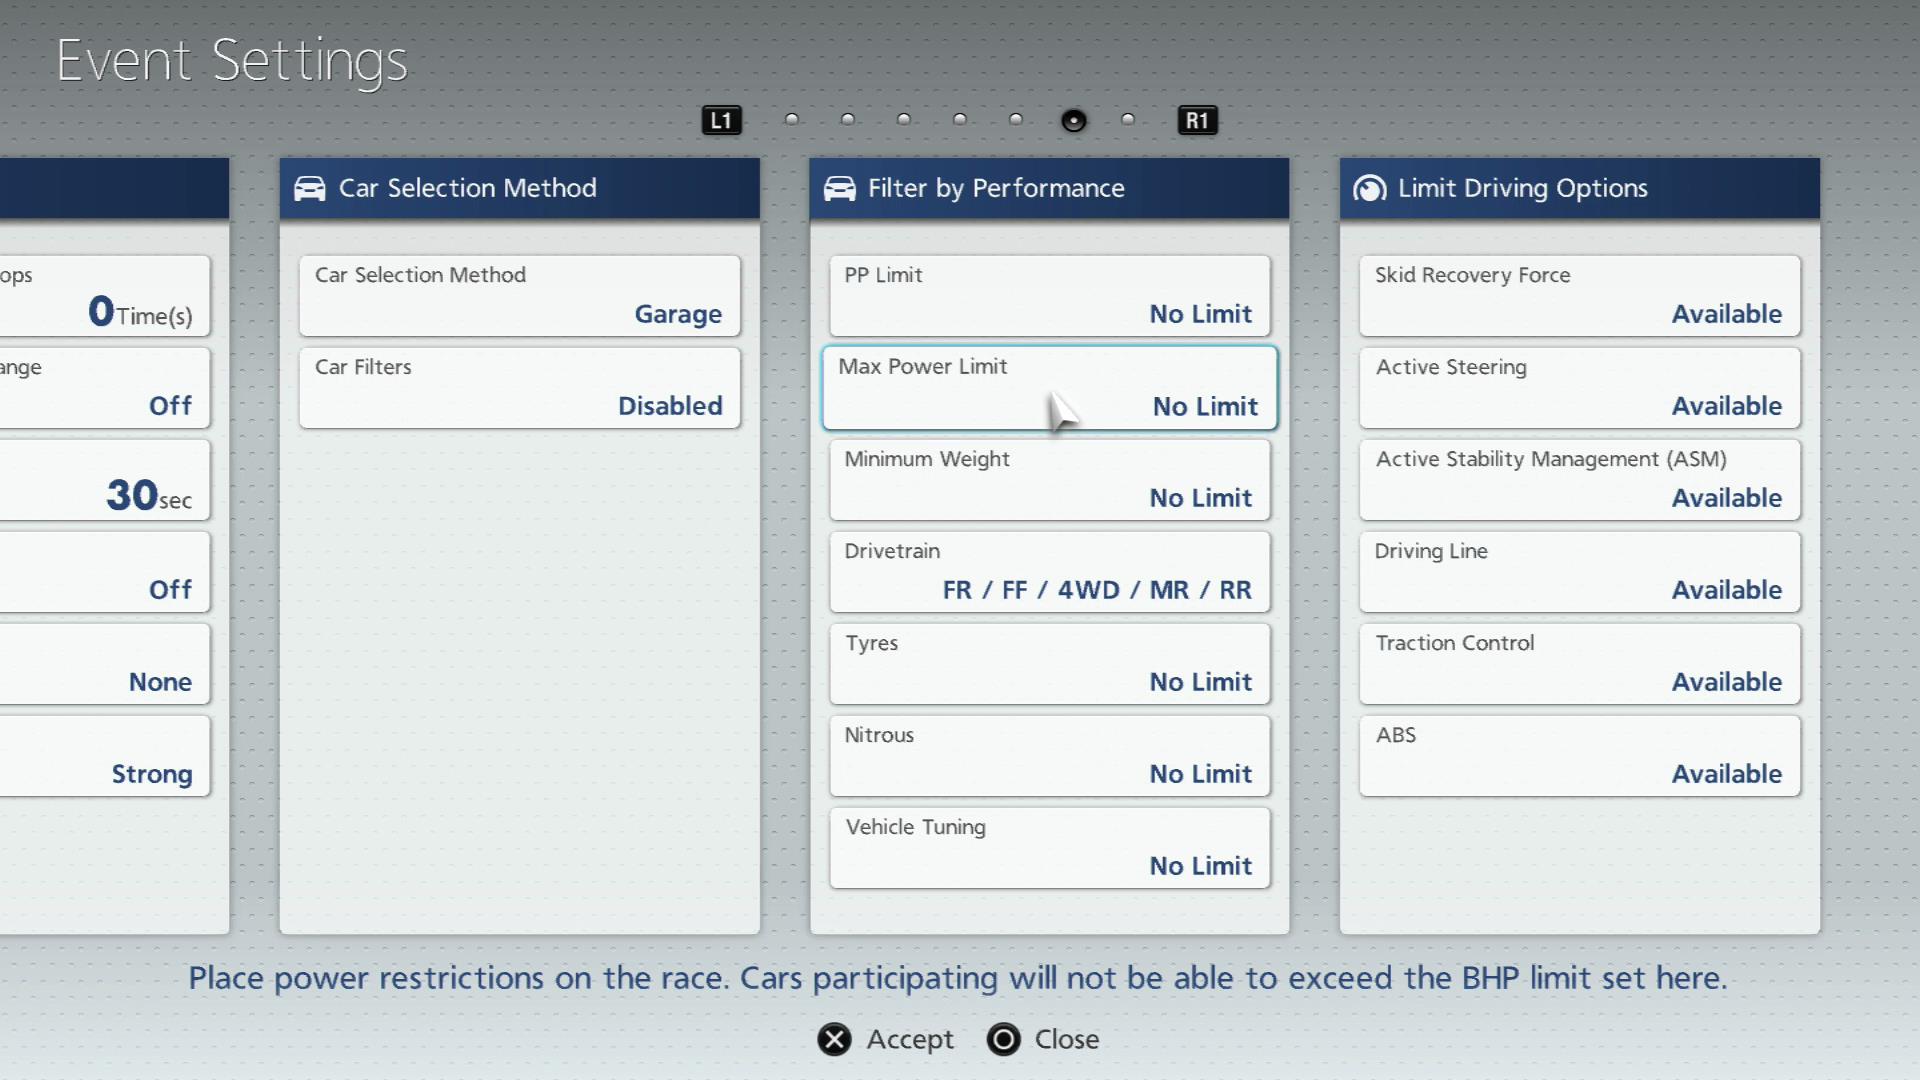Click the car icon beside Car Selection Method

coord(310,188)
